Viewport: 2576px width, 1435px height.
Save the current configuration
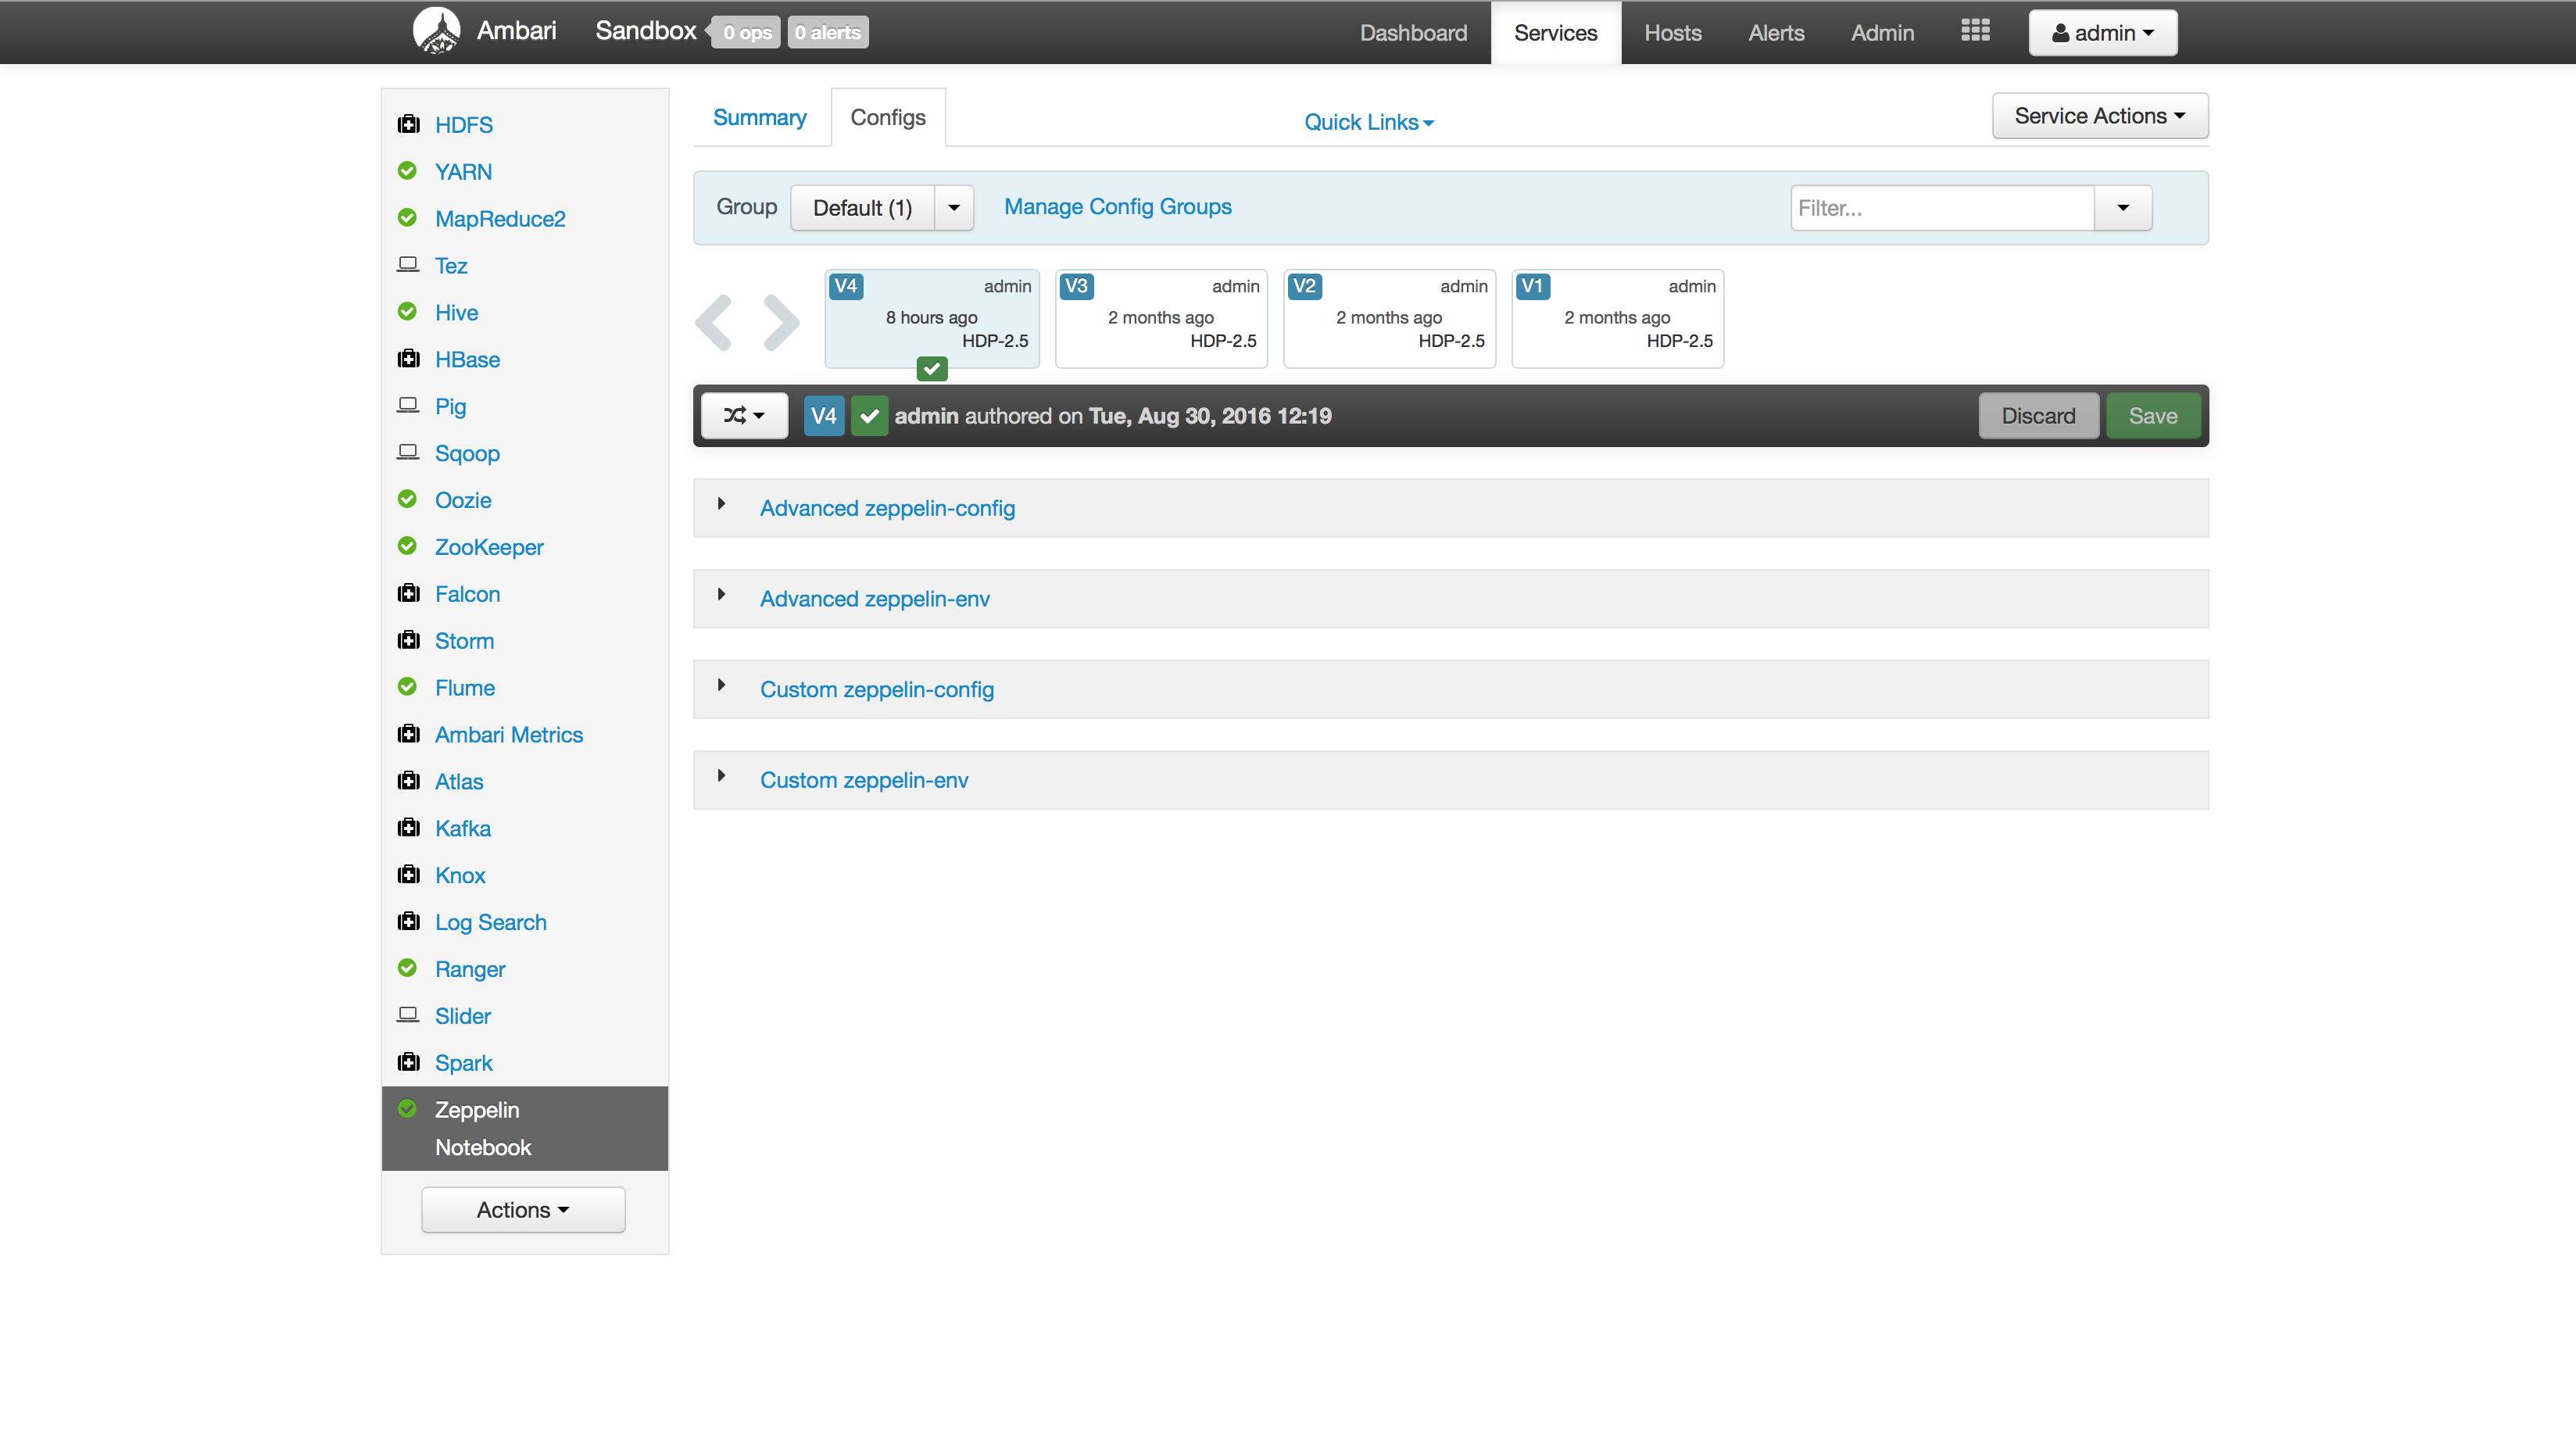coord(2153,415)
